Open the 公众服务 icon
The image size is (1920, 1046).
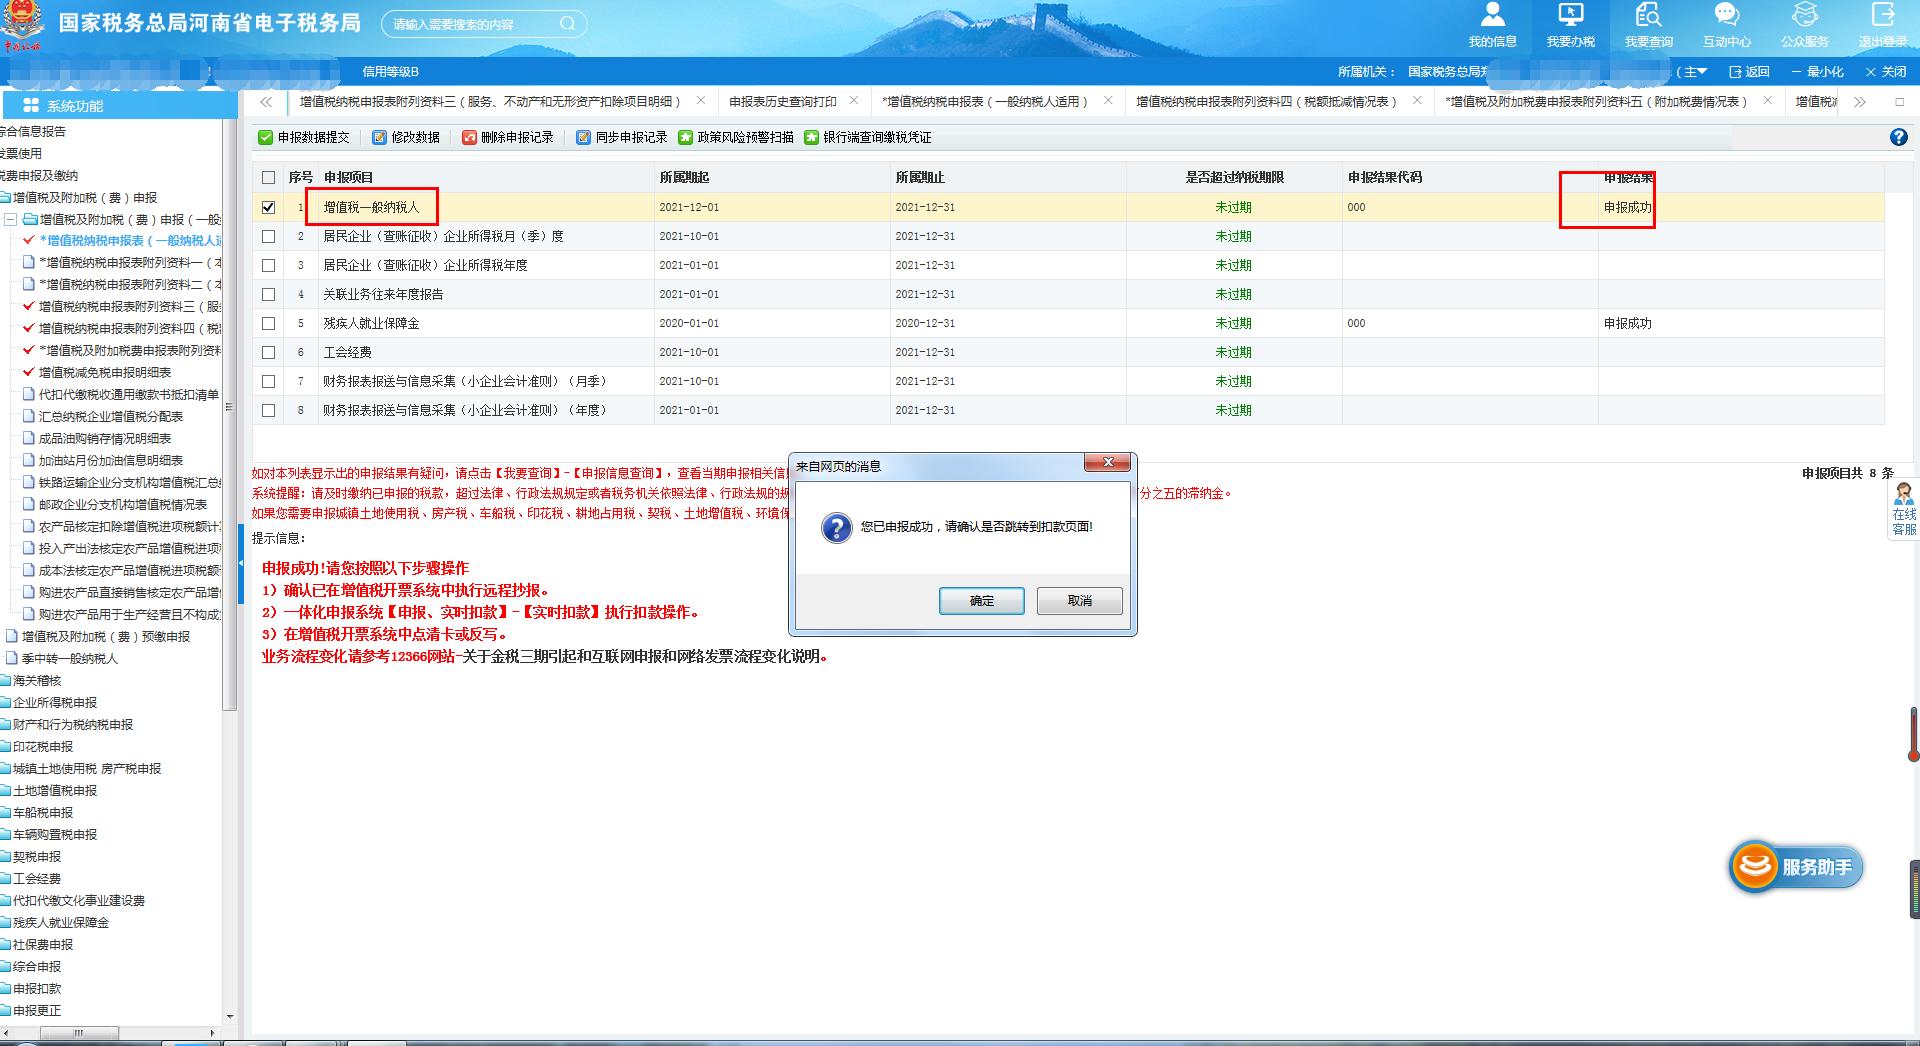click(x=1805, y=25)
